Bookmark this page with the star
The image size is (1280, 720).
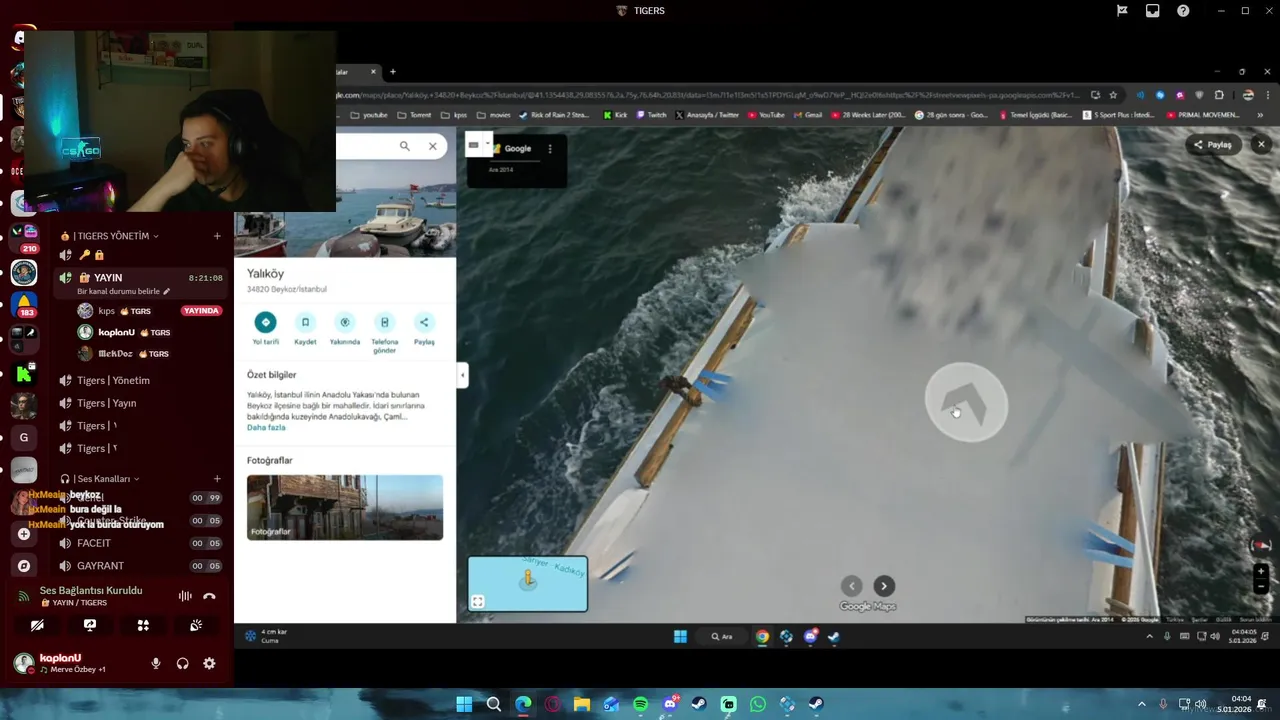pyautogui.click(x=1113, y=95)
